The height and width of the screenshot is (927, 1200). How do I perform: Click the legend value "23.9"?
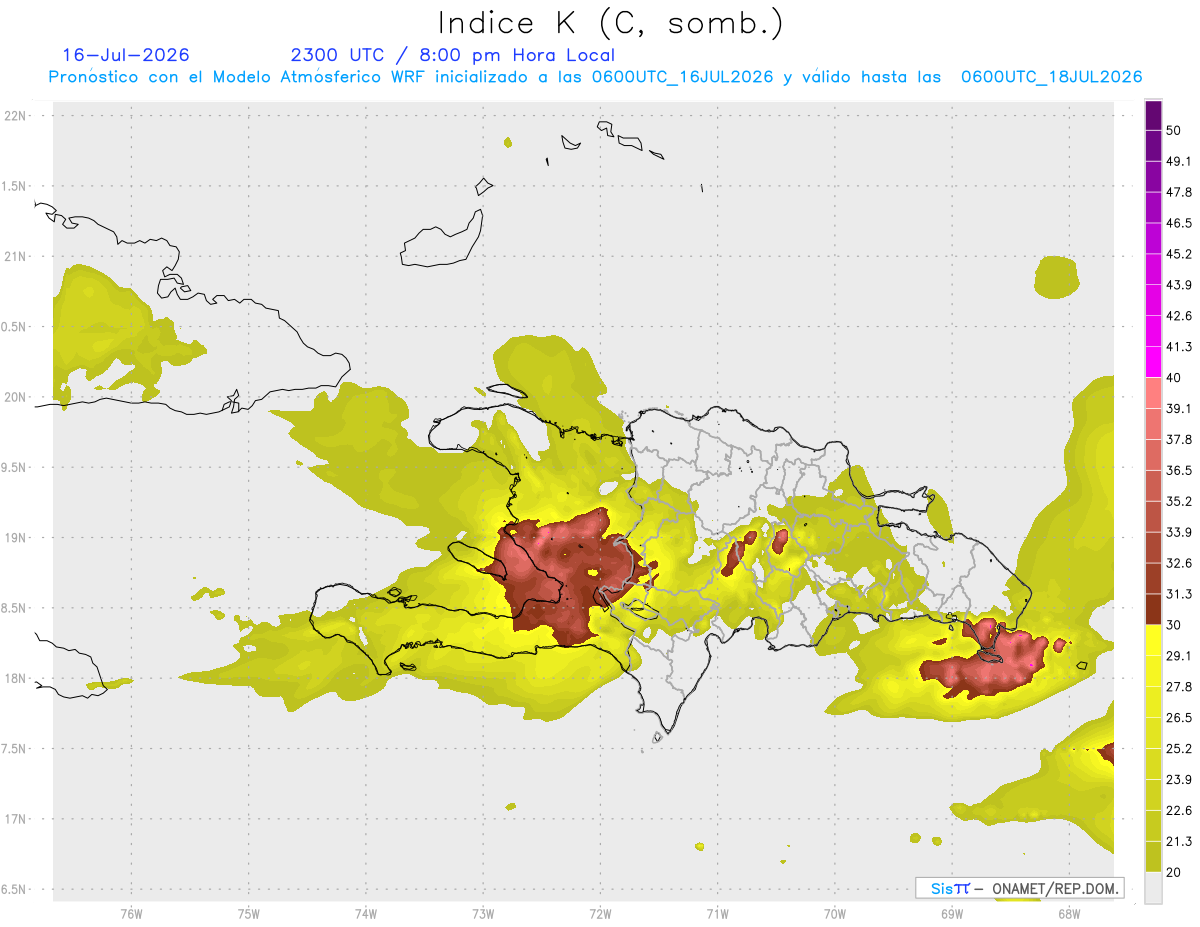point(1179,779)
